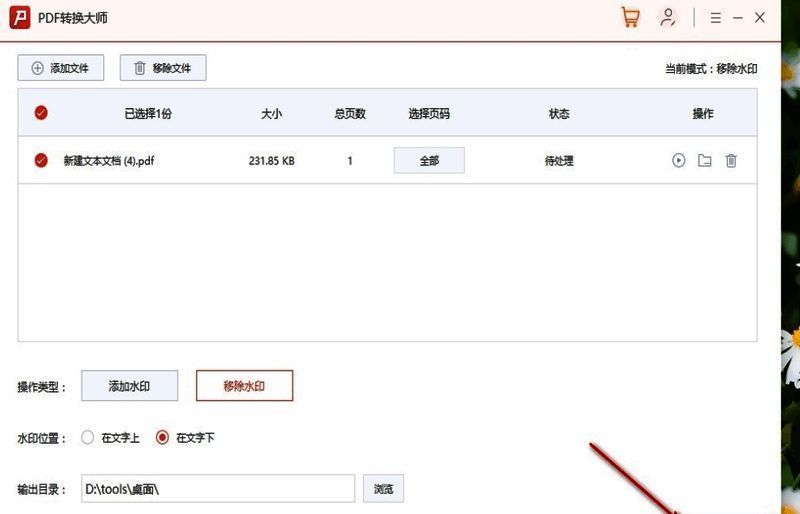Open output folder icon for 新建文本文档 (4).pdf

pyautogui.click(x=705, y=160)
